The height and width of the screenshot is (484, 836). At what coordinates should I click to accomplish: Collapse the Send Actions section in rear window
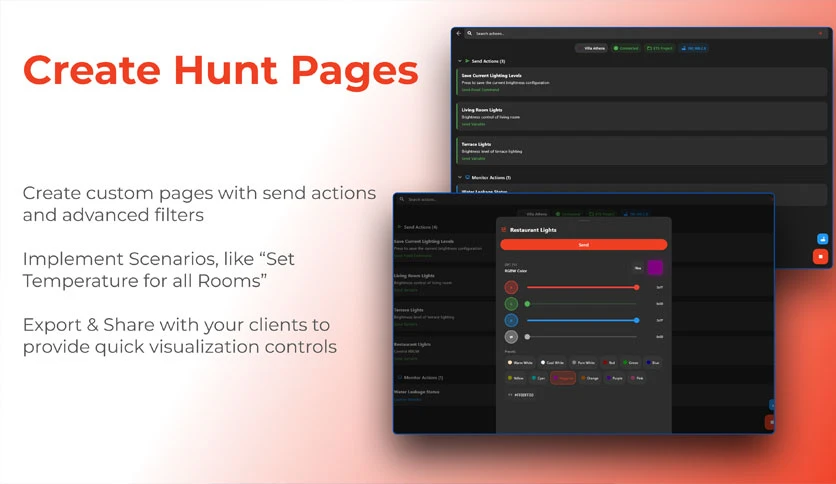click(460, 61)
